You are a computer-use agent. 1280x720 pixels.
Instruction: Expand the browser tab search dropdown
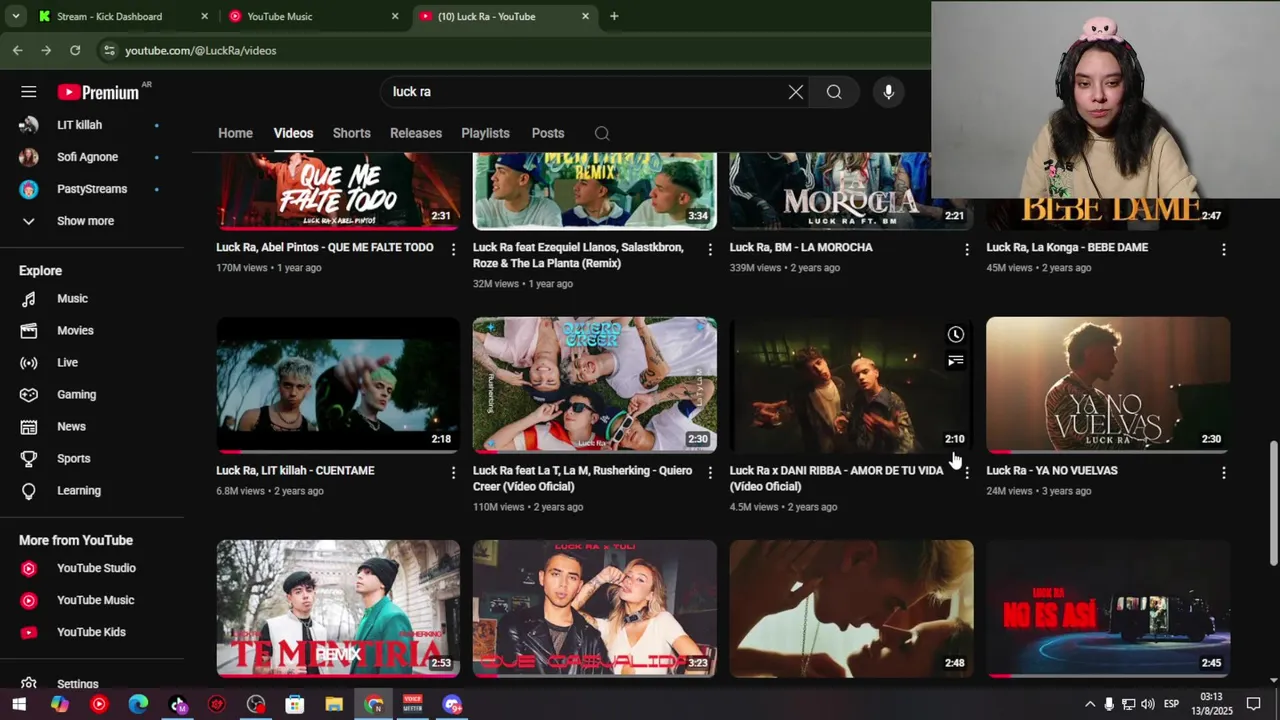15,16
